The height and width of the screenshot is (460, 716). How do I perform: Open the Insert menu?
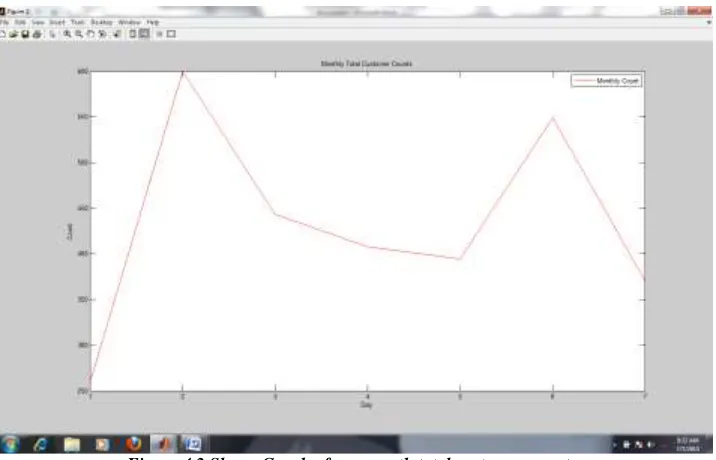[57, 22]
